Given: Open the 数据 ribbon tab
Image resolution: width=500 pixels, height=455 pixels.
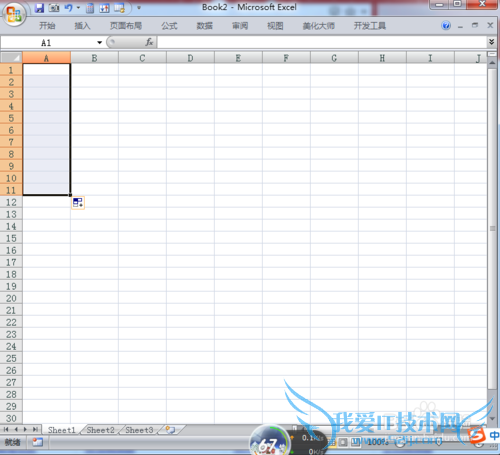Looking at the screenshot, I should [x=205, y=26].
